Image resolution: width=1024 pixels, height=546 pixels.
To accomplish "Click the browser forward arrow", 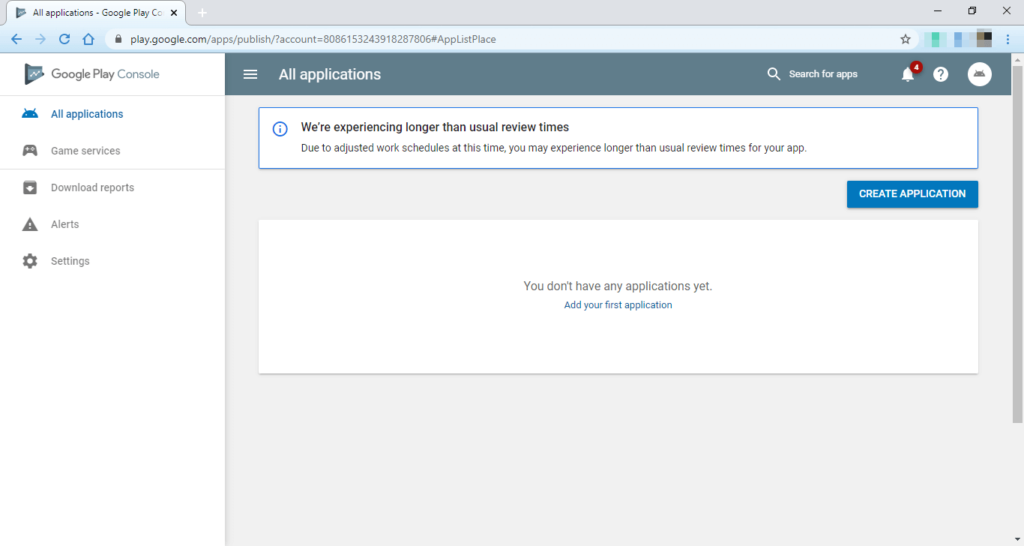I will point(40,39).
